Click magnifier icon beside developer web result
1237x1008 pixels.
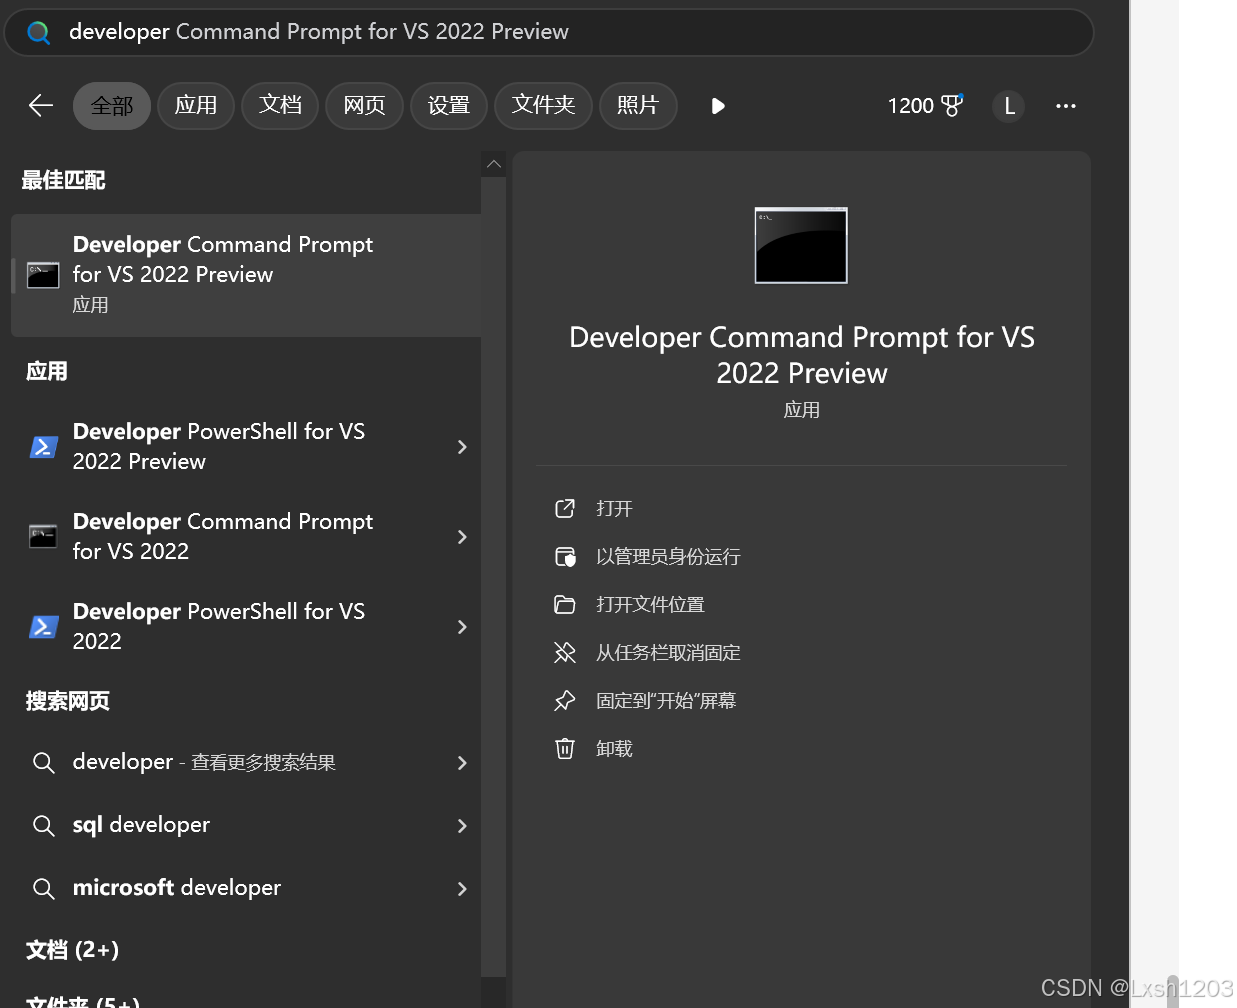43,763
